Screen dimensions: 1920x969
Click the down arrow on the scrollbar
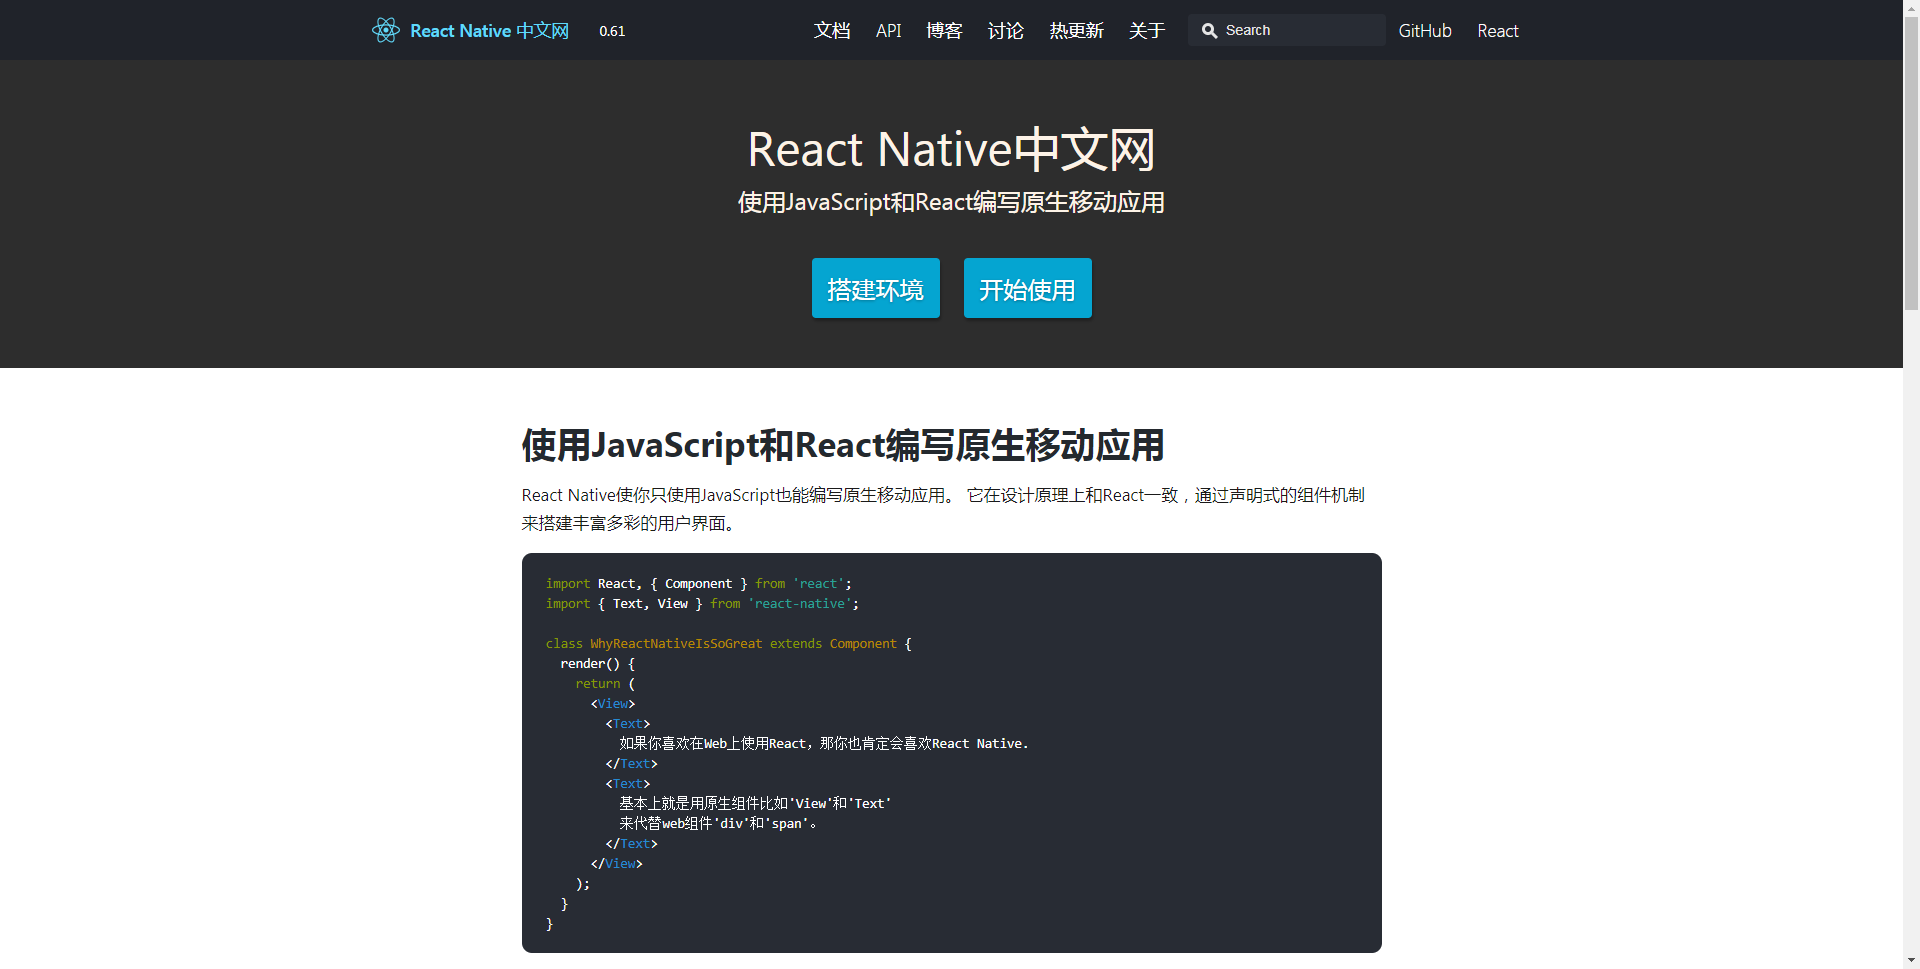pos(1910,960)
